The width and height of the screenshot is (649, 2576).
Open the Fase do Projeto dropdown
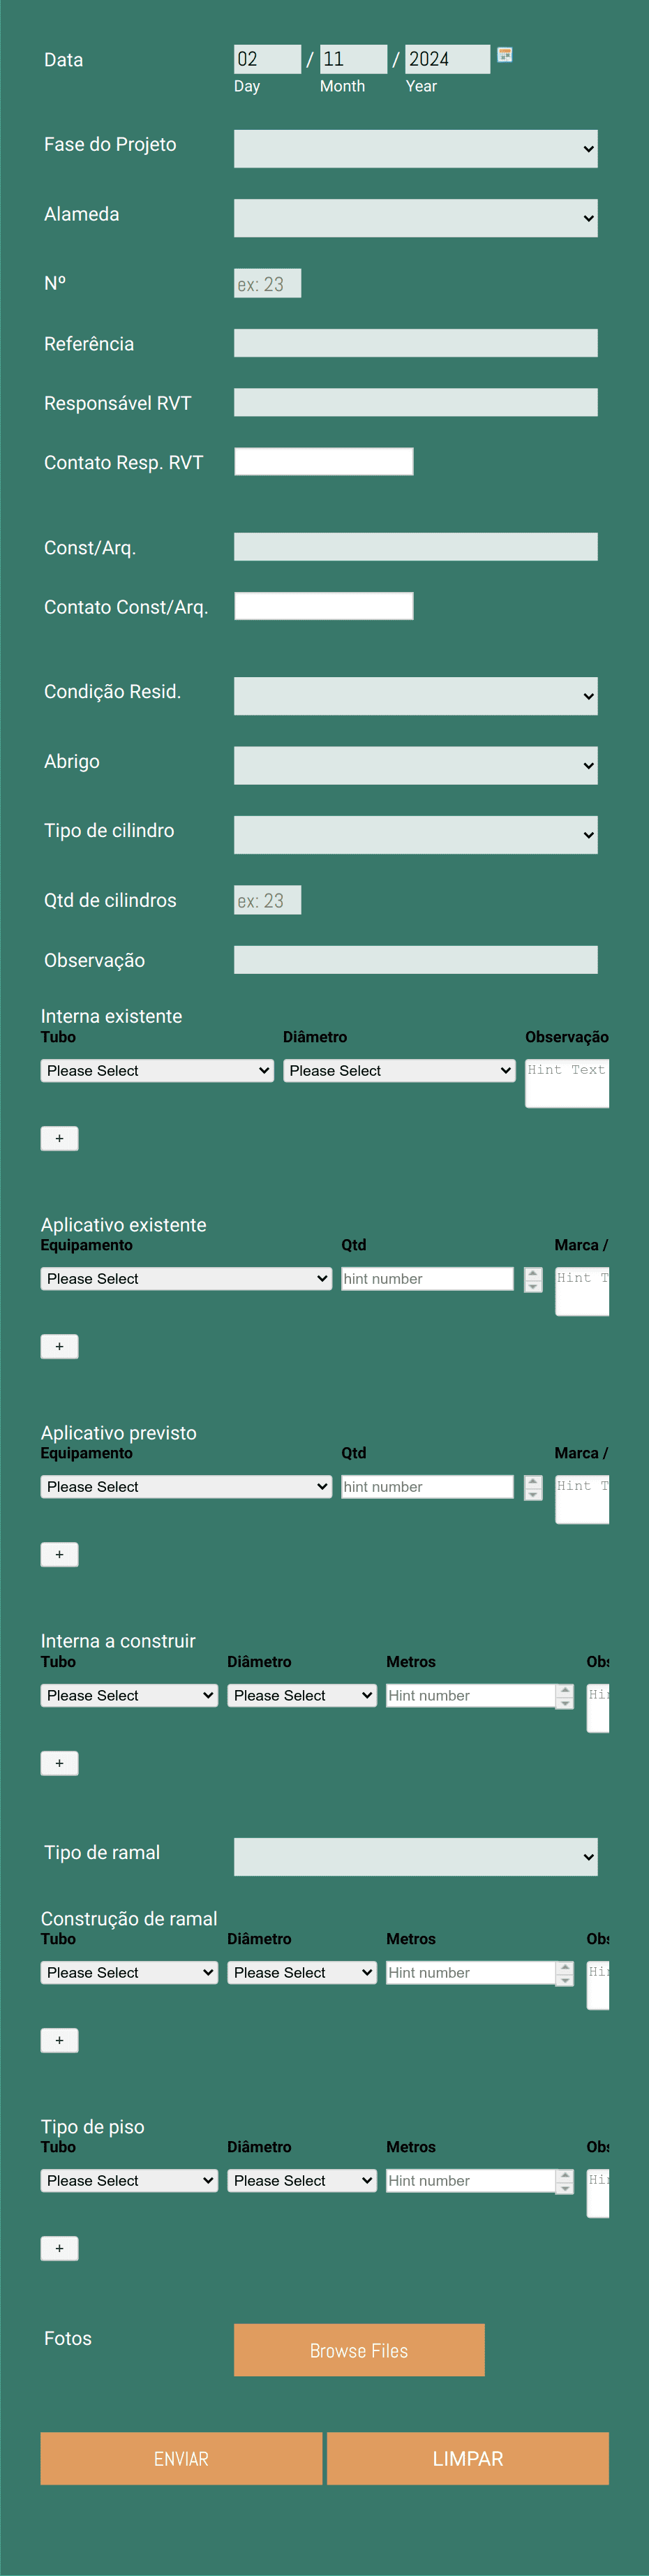click(416, 149)
